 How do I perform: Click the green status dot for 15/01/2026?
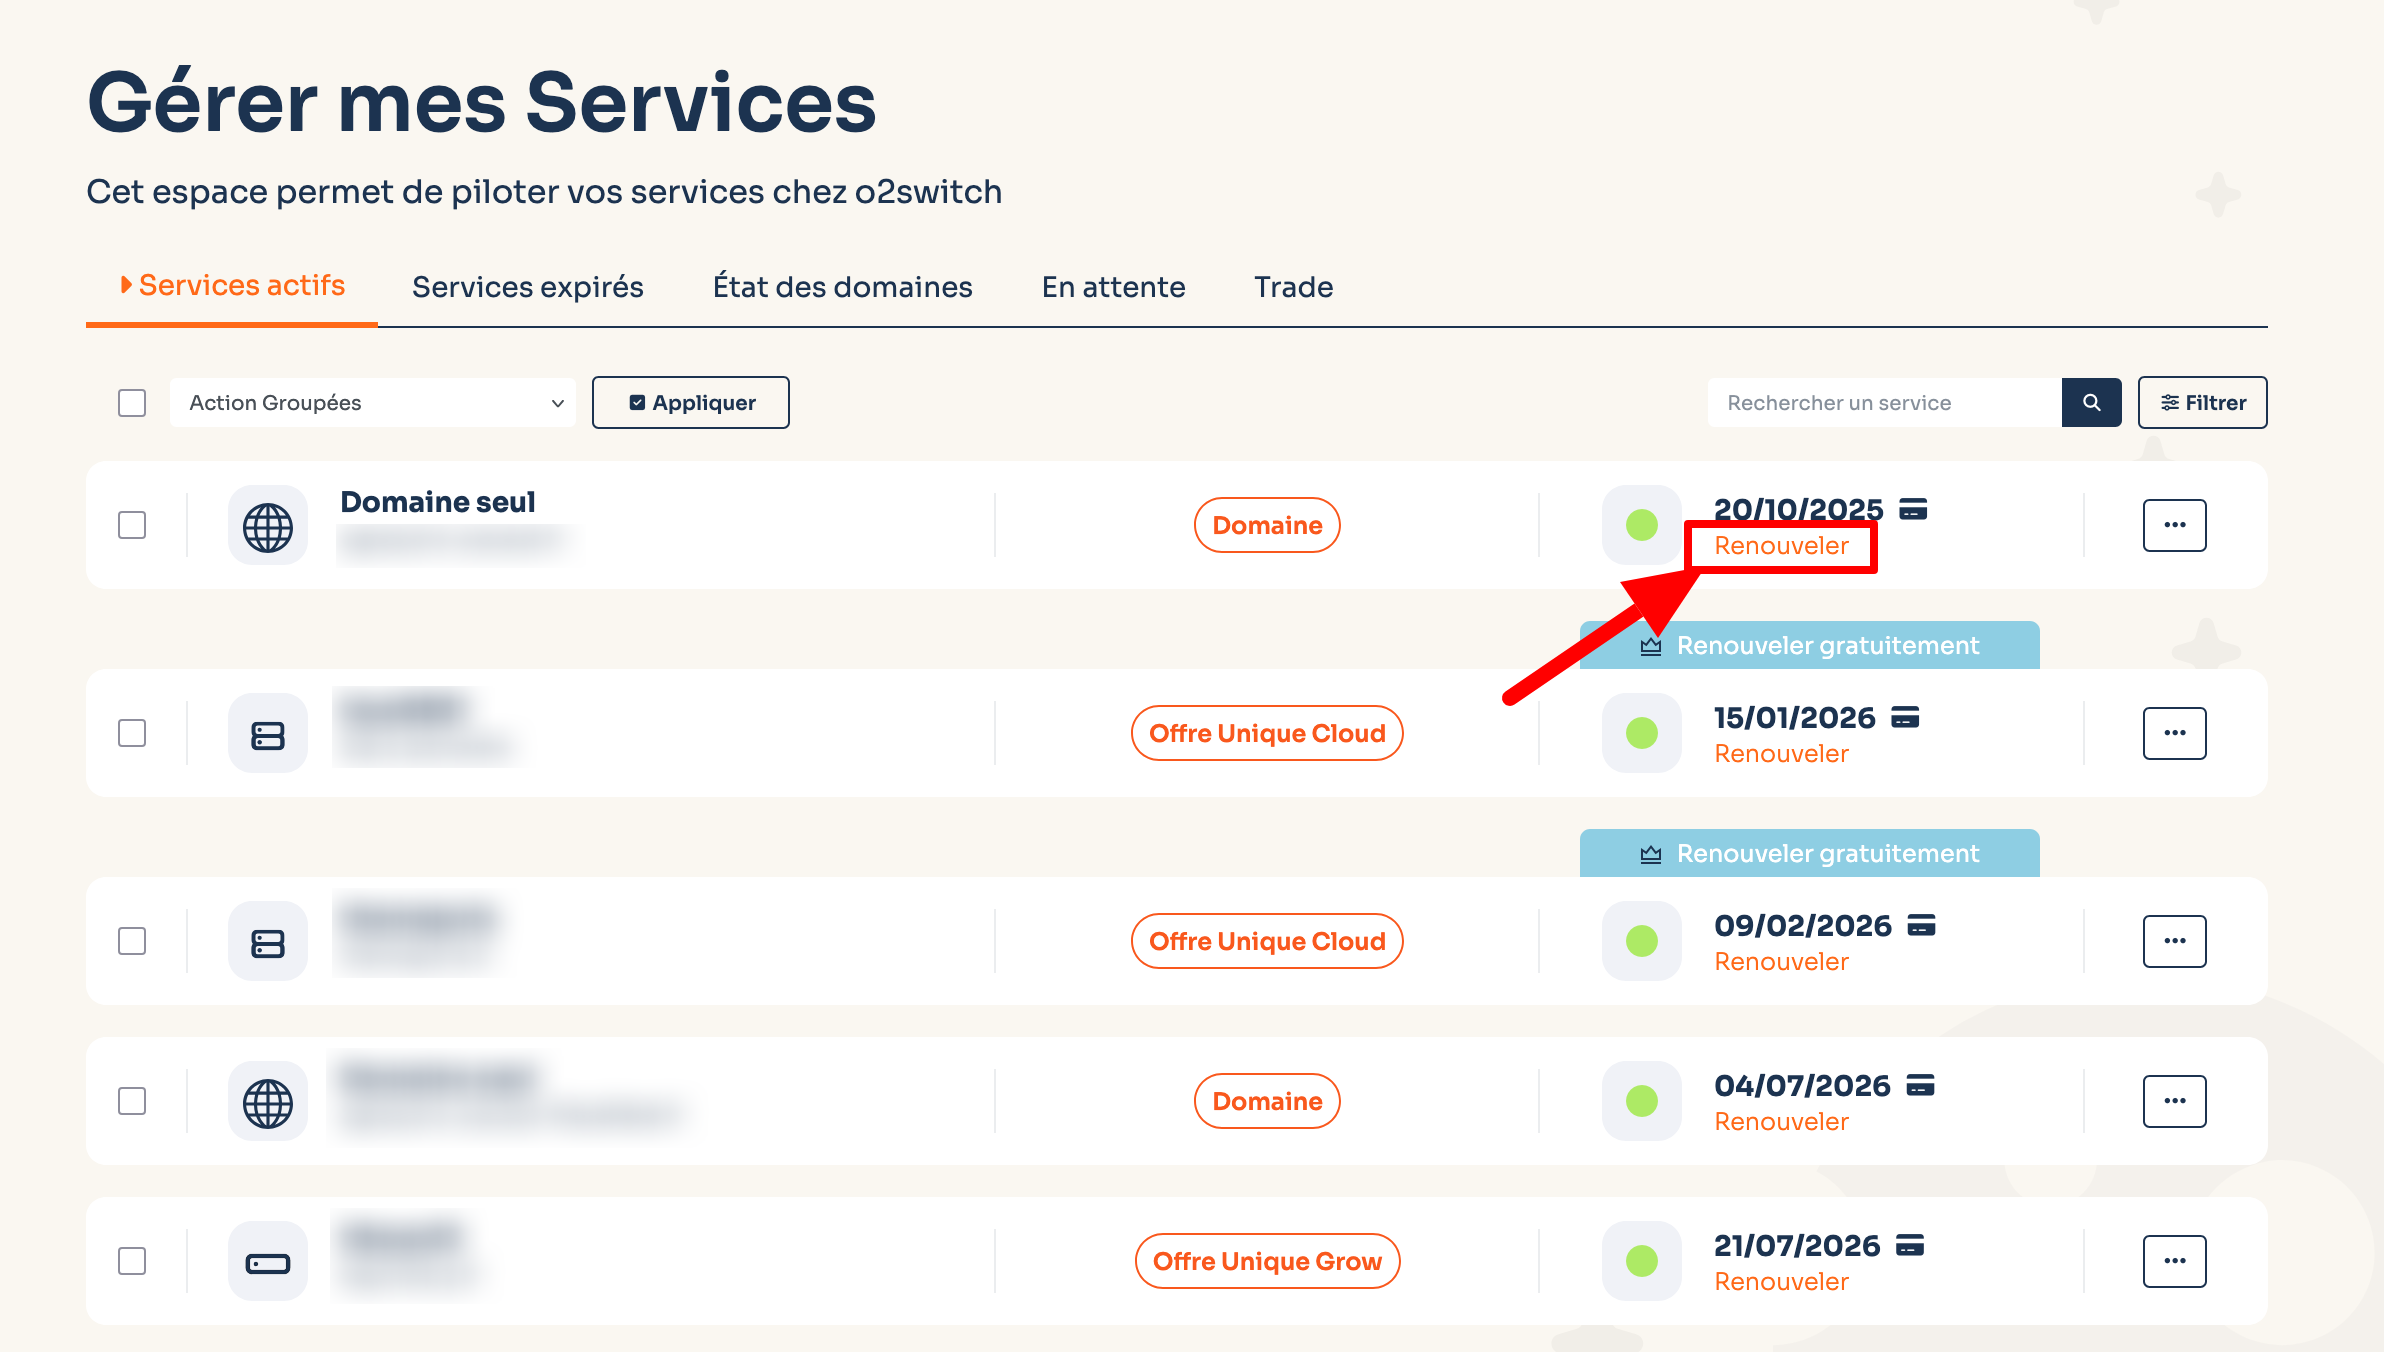pyautogui.click(x=1642, y=733)
